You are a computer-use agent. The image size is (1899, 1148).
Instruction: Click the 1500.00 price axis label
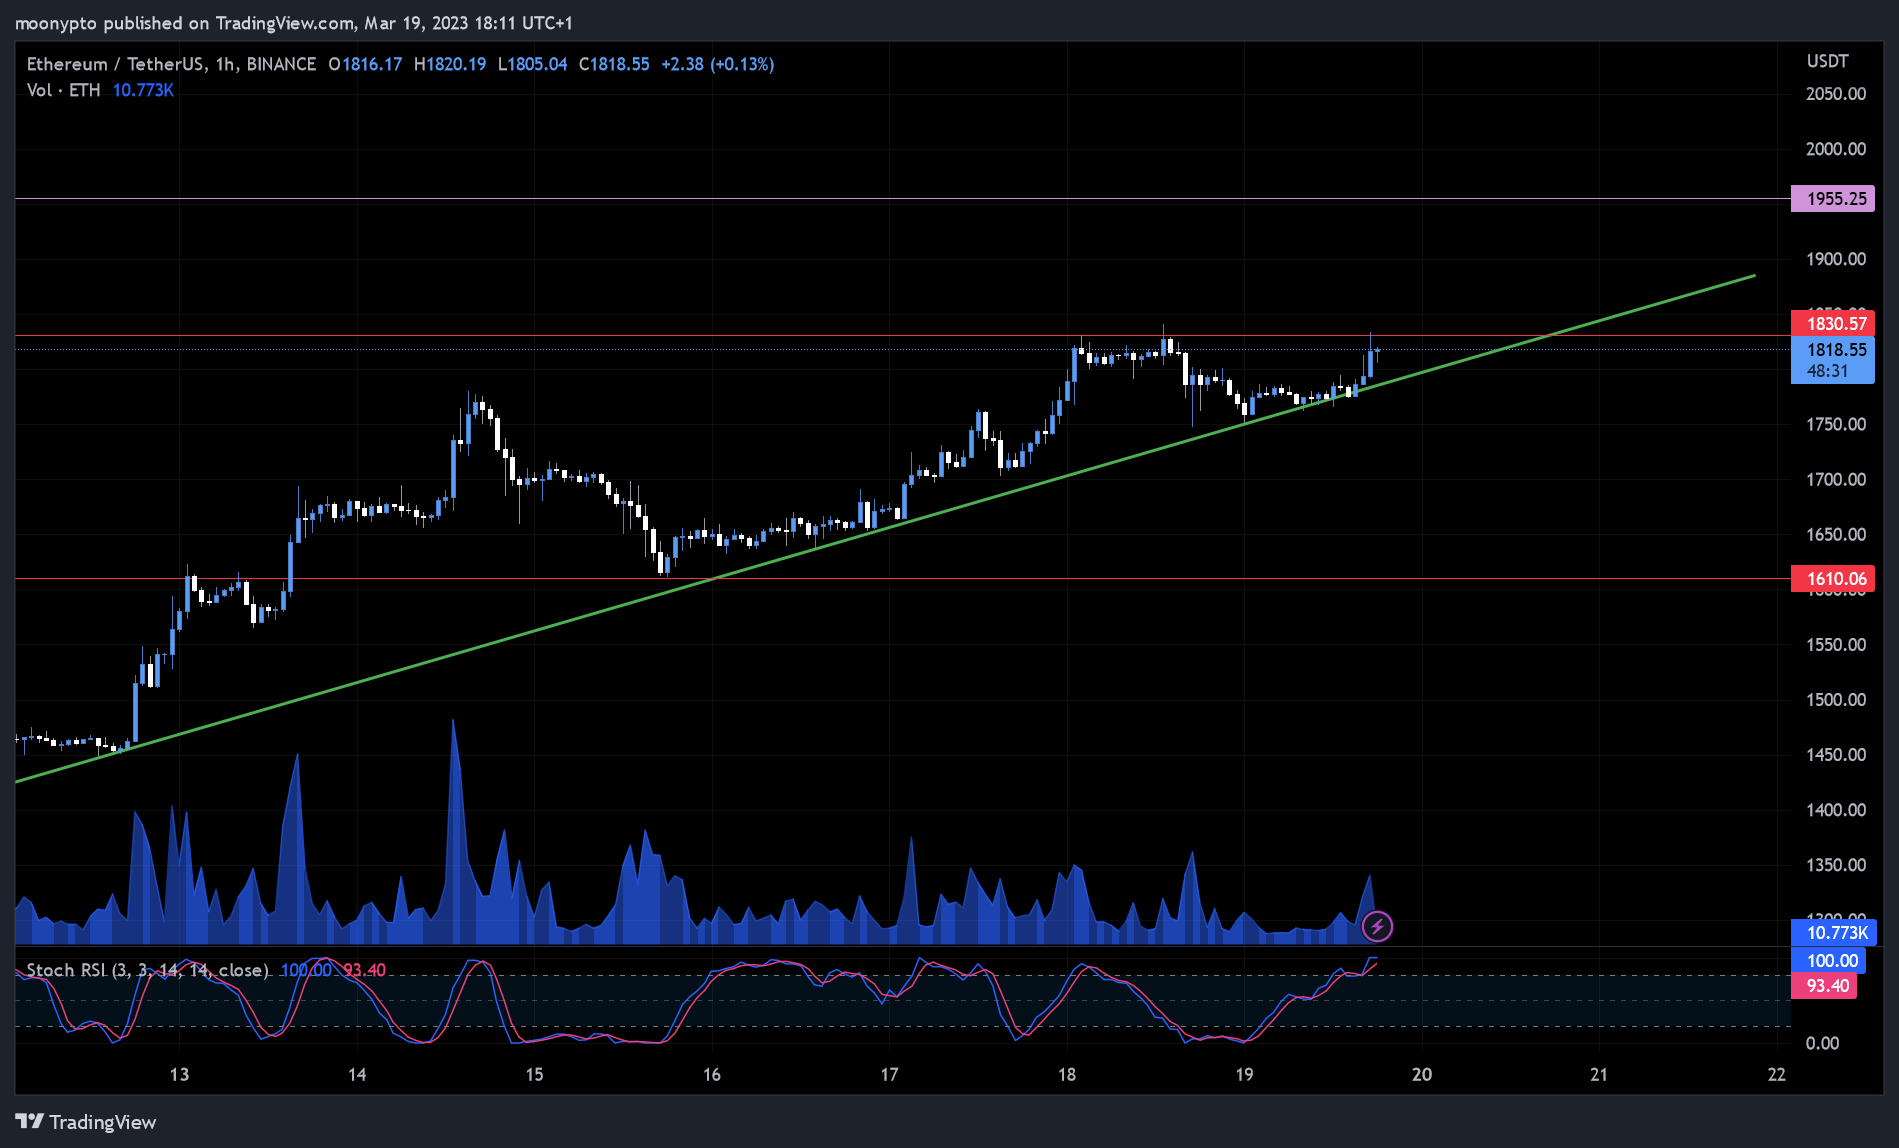[x=1835, y=699]
